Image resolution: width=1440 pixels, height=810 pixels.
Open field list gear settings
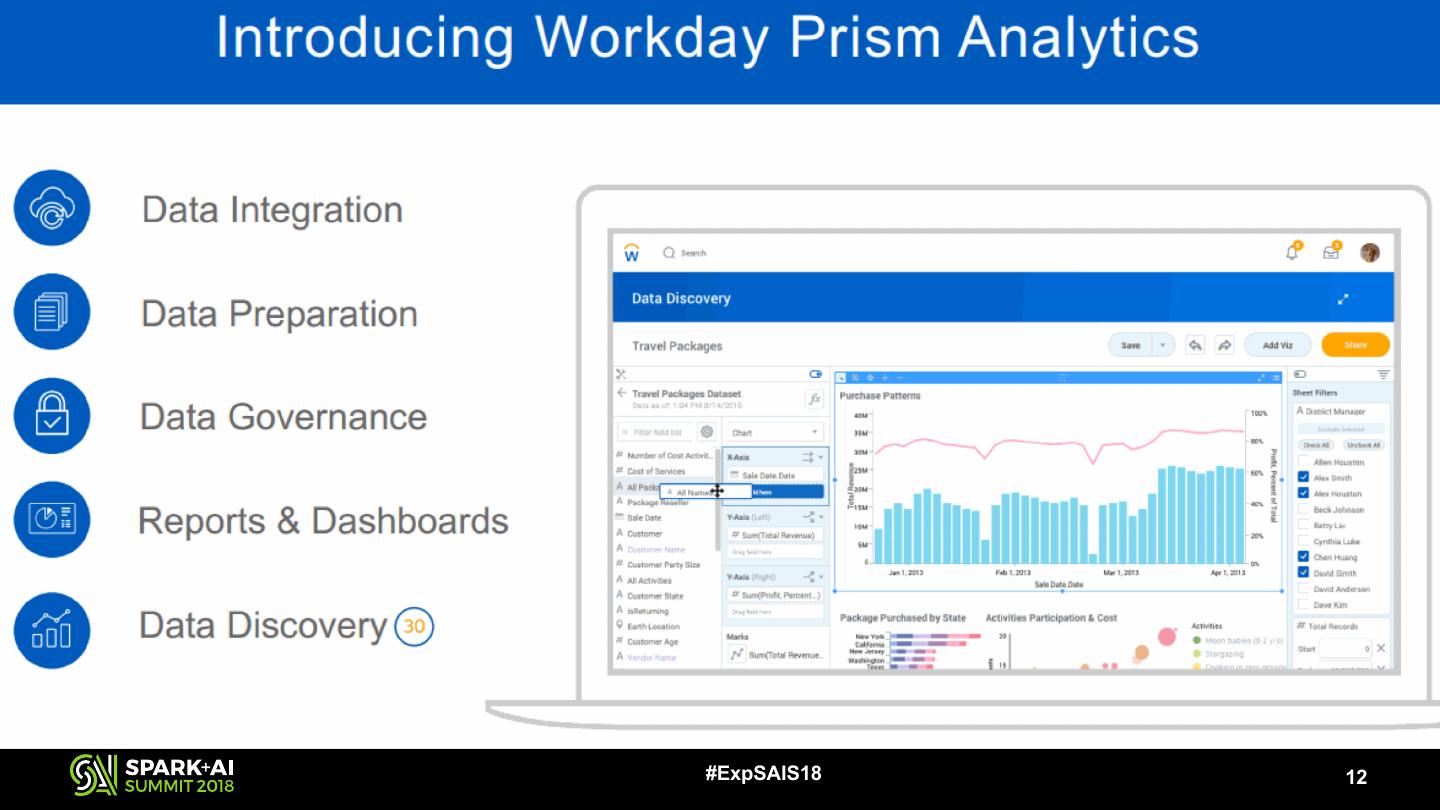click(x=707, y=432)
